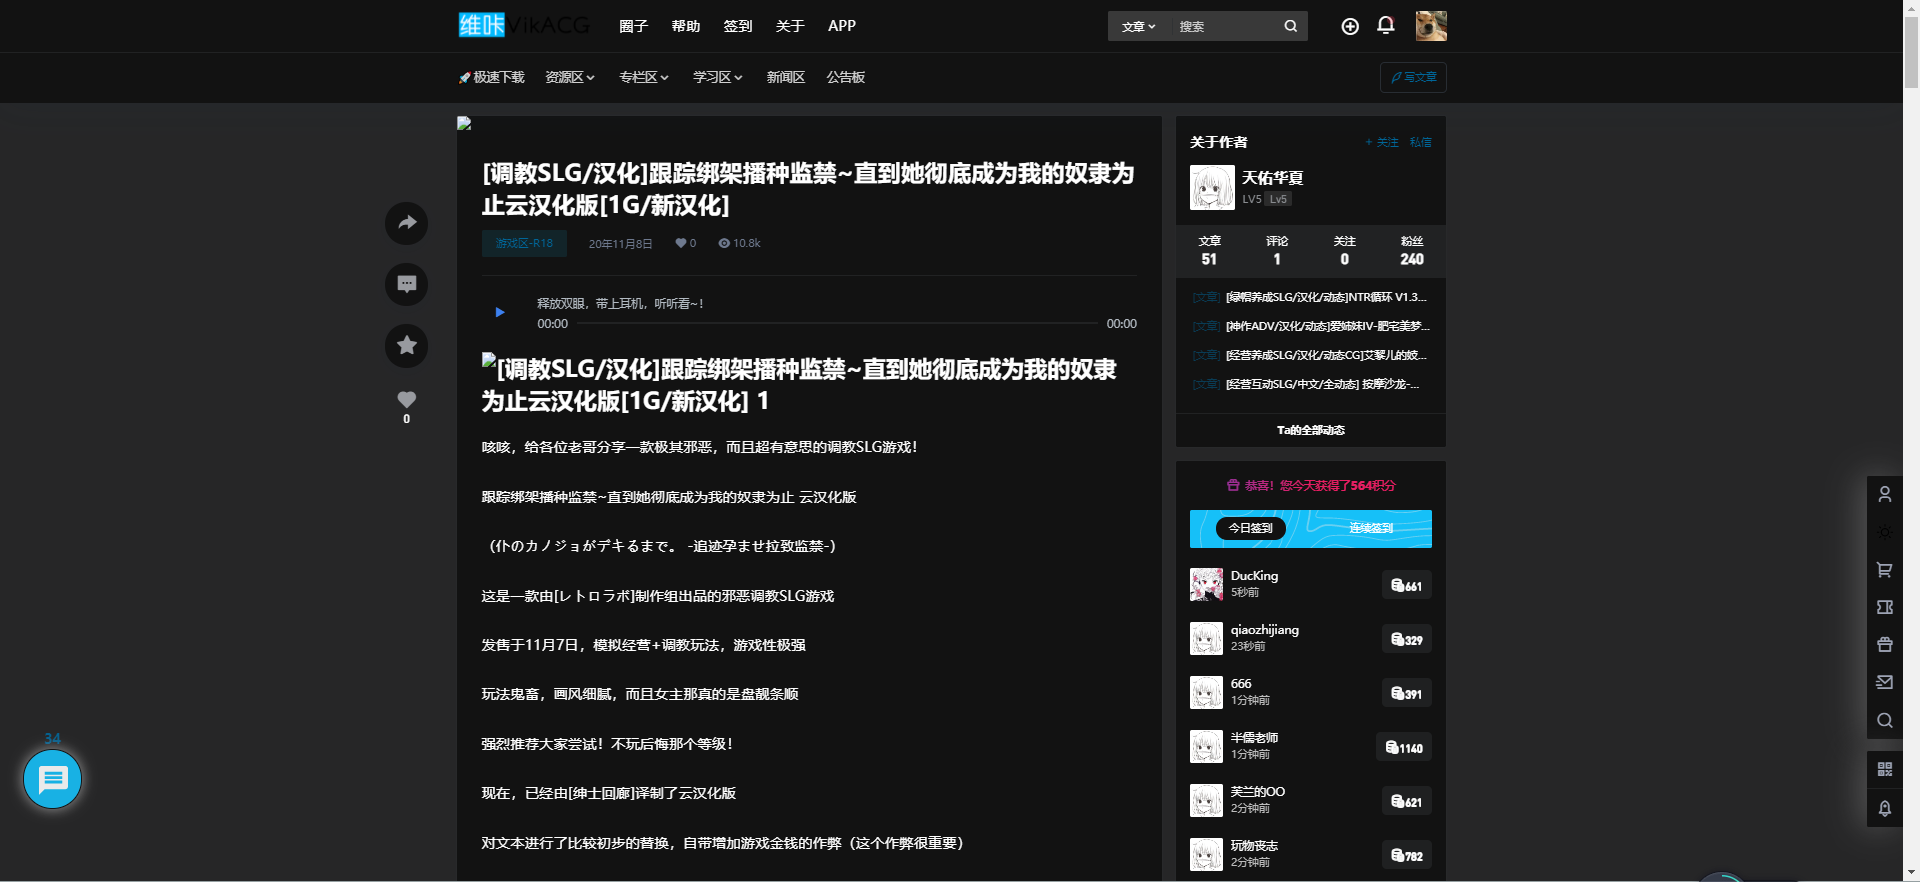
Task: Open the blue floating chat bubble
Action: pyautogui.click(x=52, y=779)
